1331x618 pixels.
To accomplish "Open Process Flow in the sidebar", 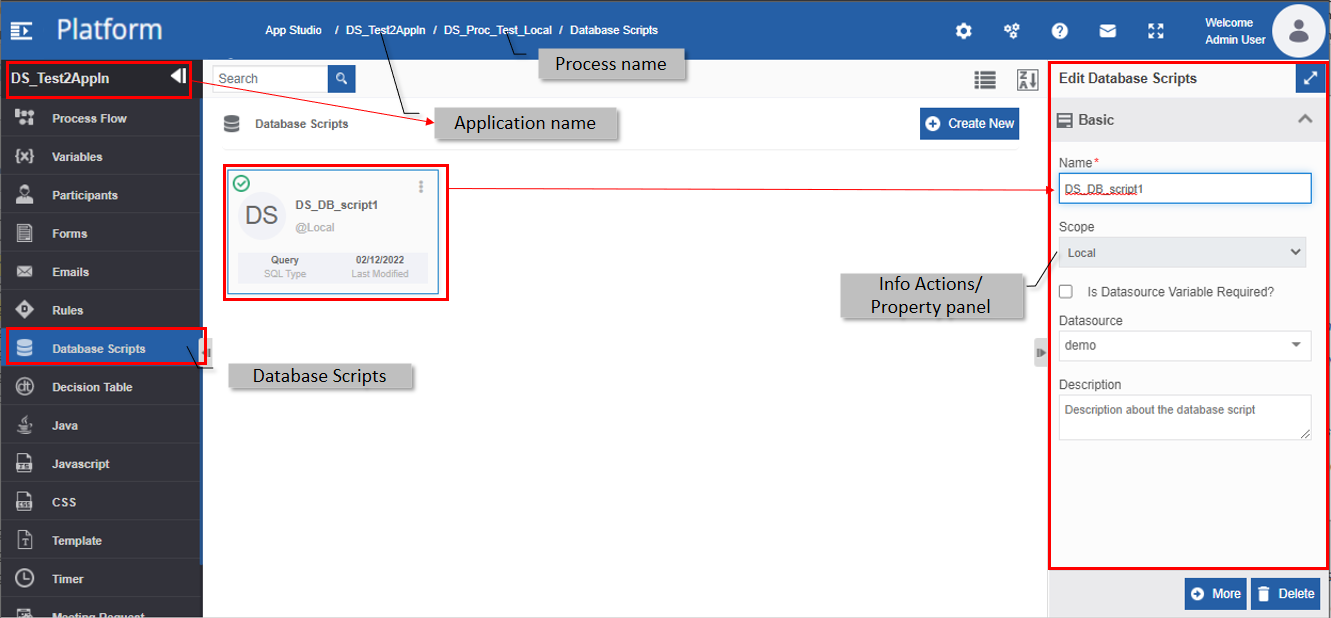I will (x=101, y=118).
